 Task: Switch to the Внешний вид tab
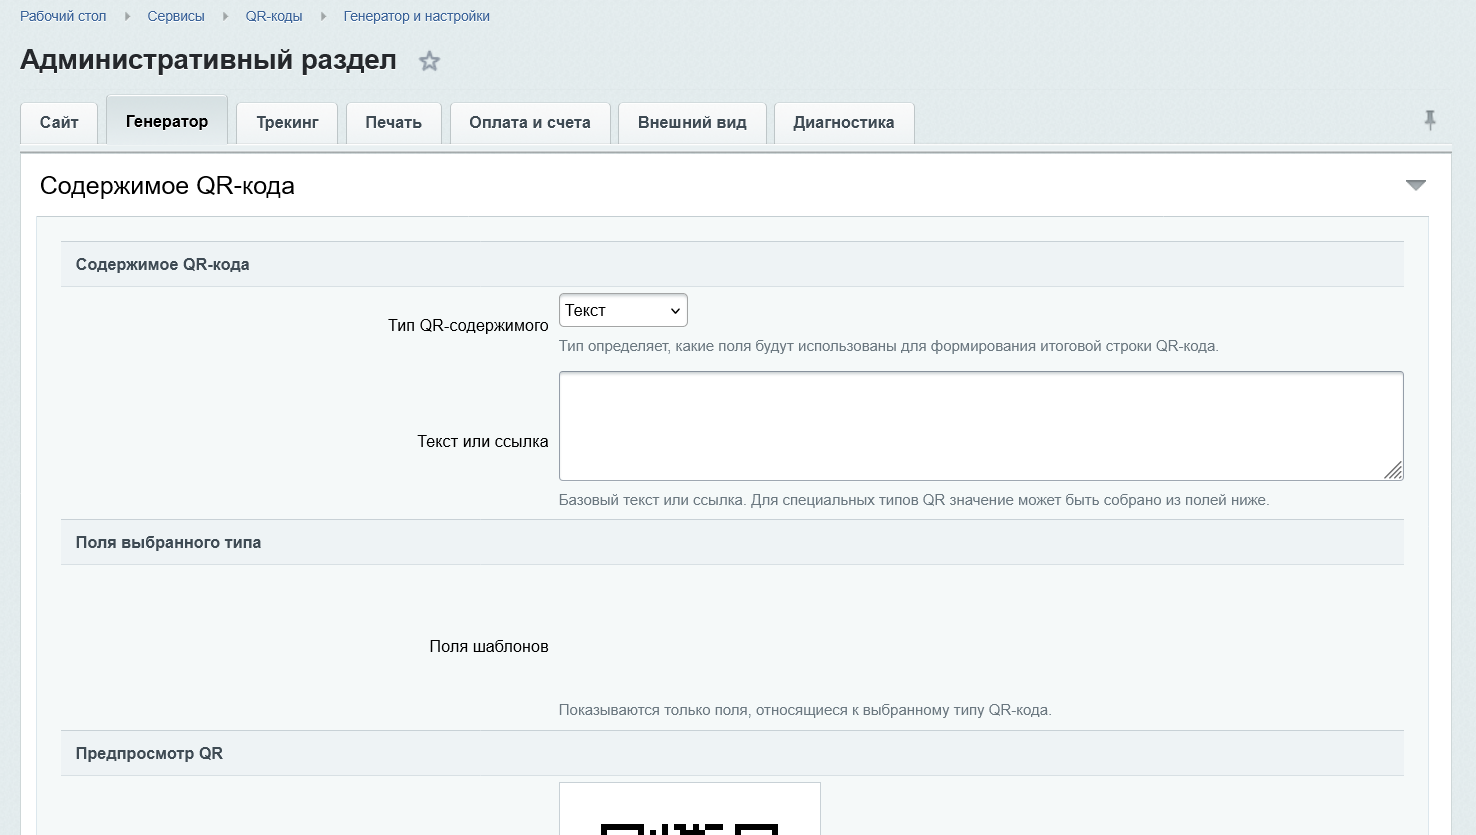pos(692,123)
